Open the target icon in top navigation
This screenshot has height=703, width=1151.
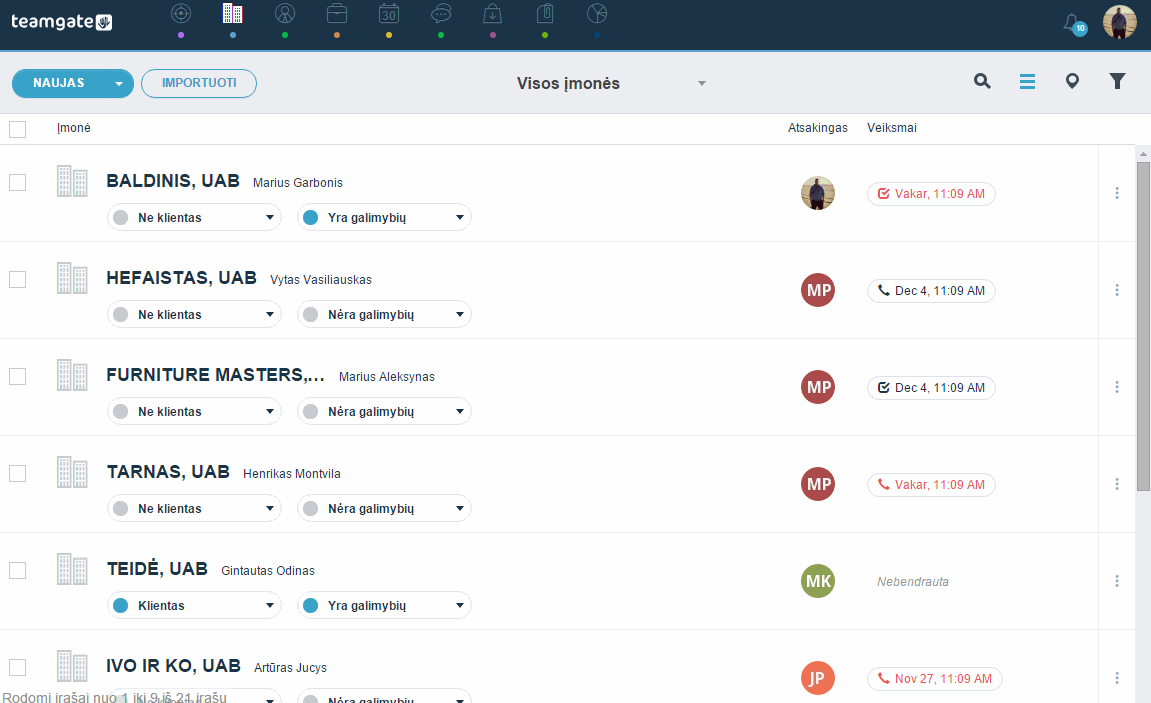pos(181,14)
